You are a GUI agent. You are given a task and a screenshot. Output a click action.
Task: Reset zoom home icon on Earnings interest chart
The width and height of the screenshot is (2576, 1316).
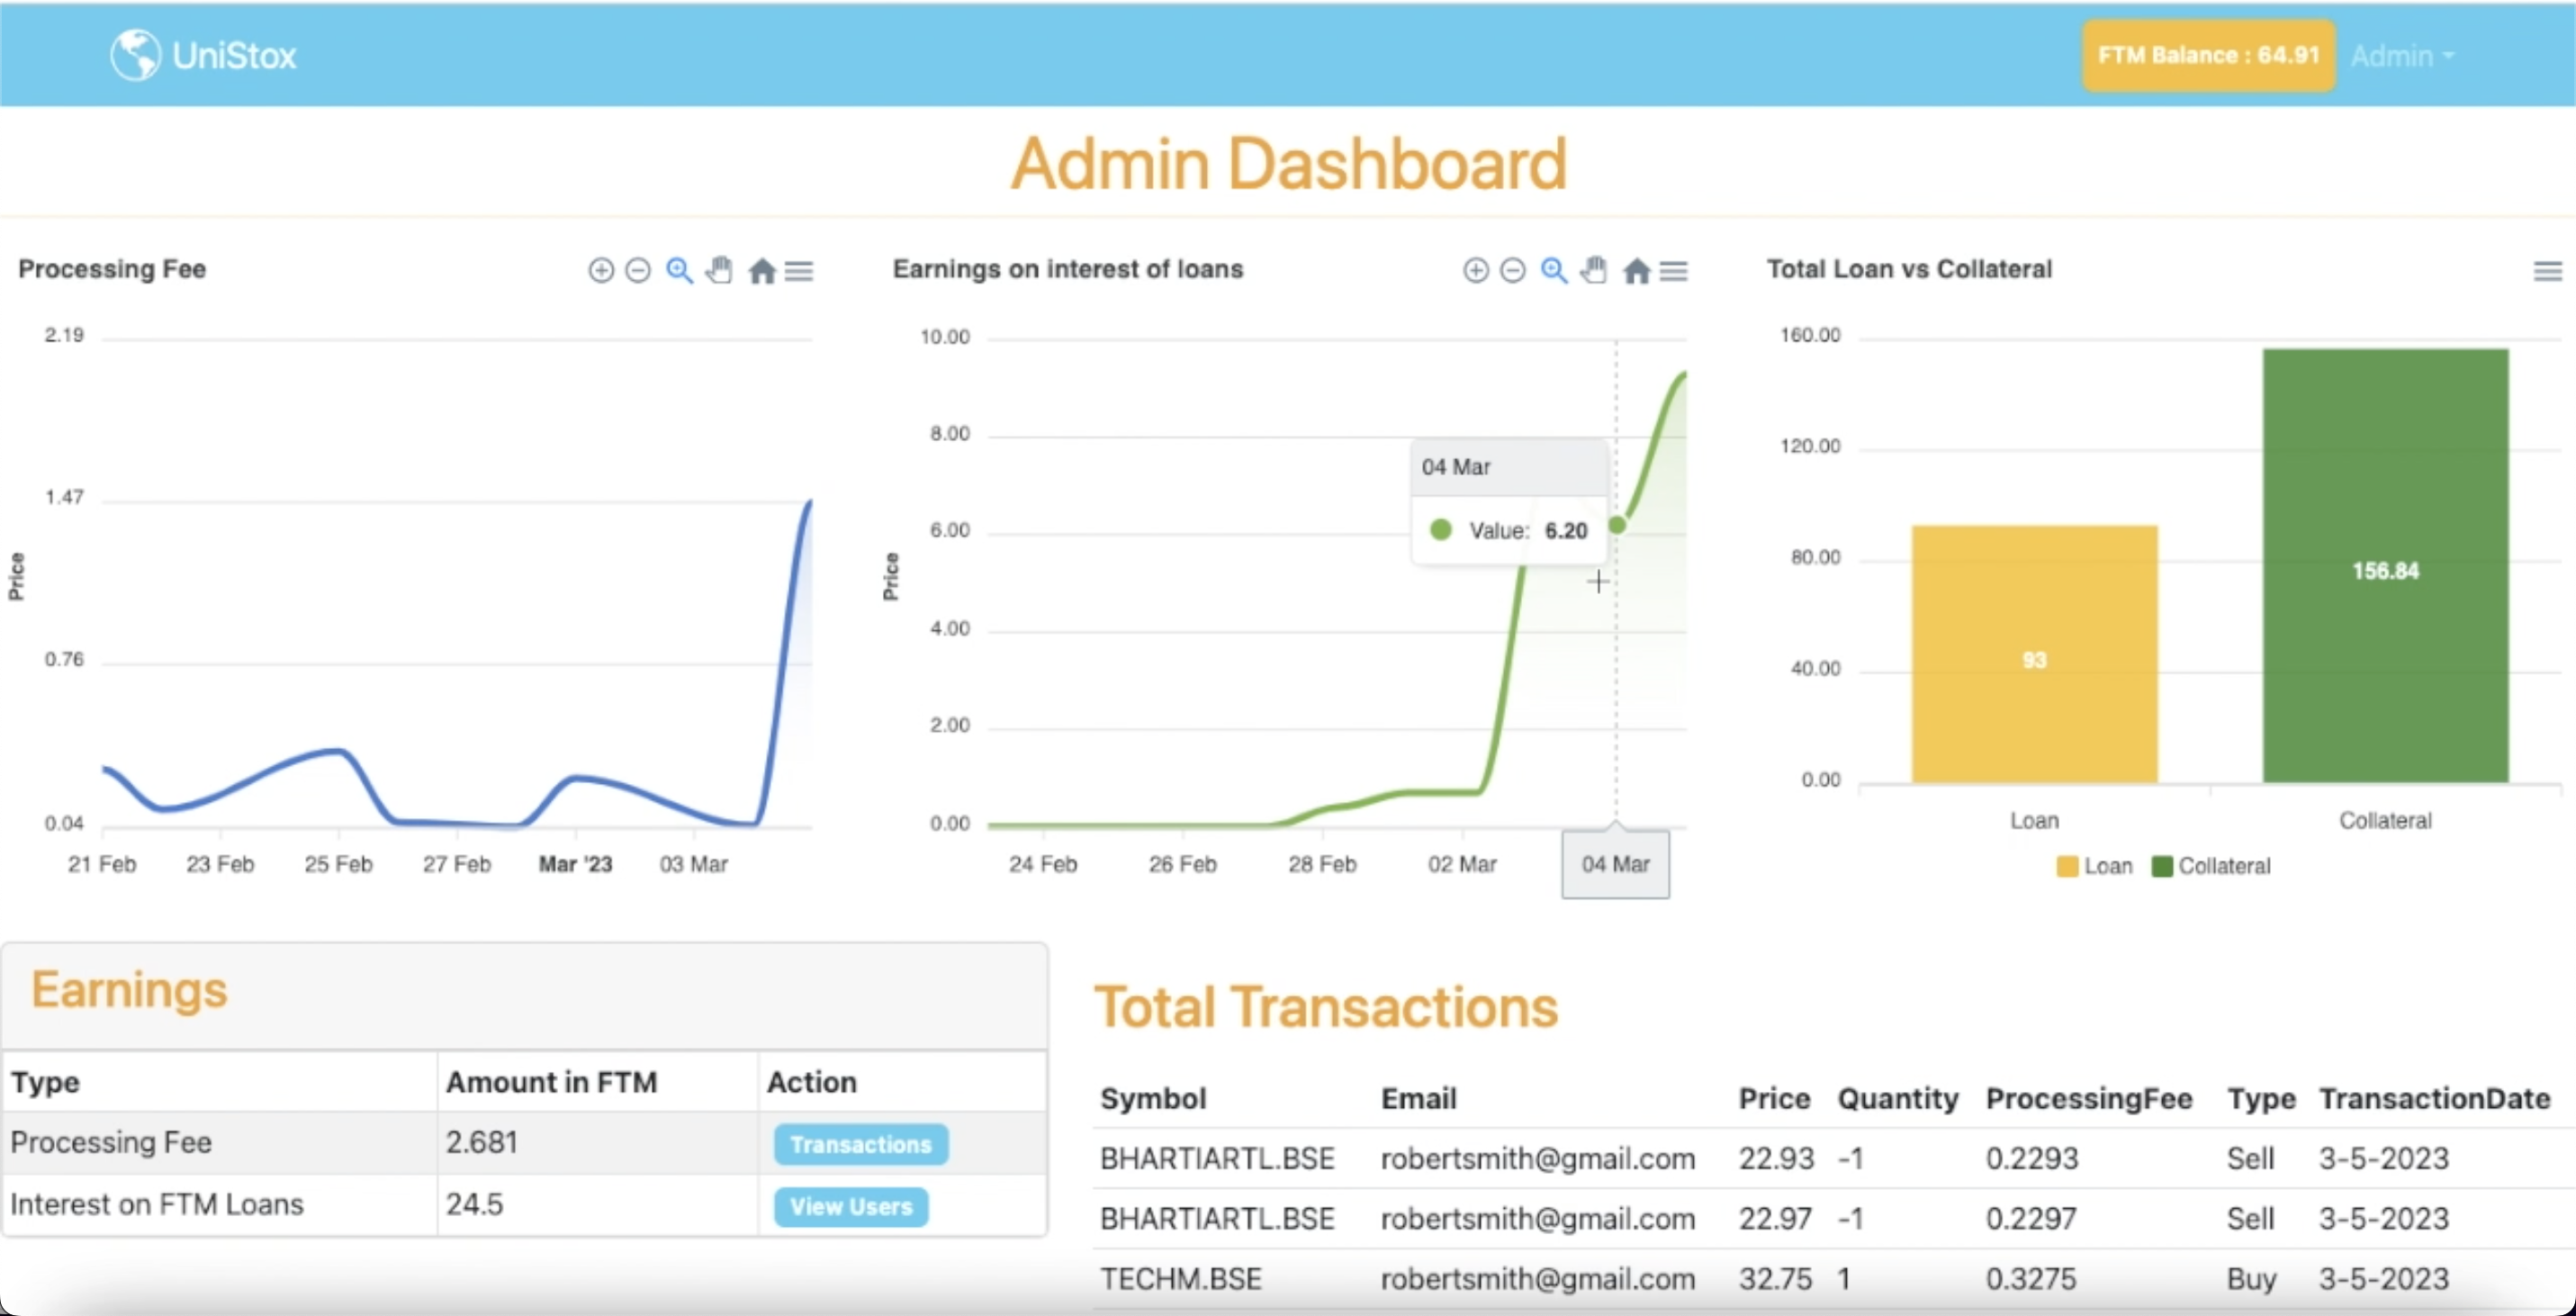tap(1636, 271)
